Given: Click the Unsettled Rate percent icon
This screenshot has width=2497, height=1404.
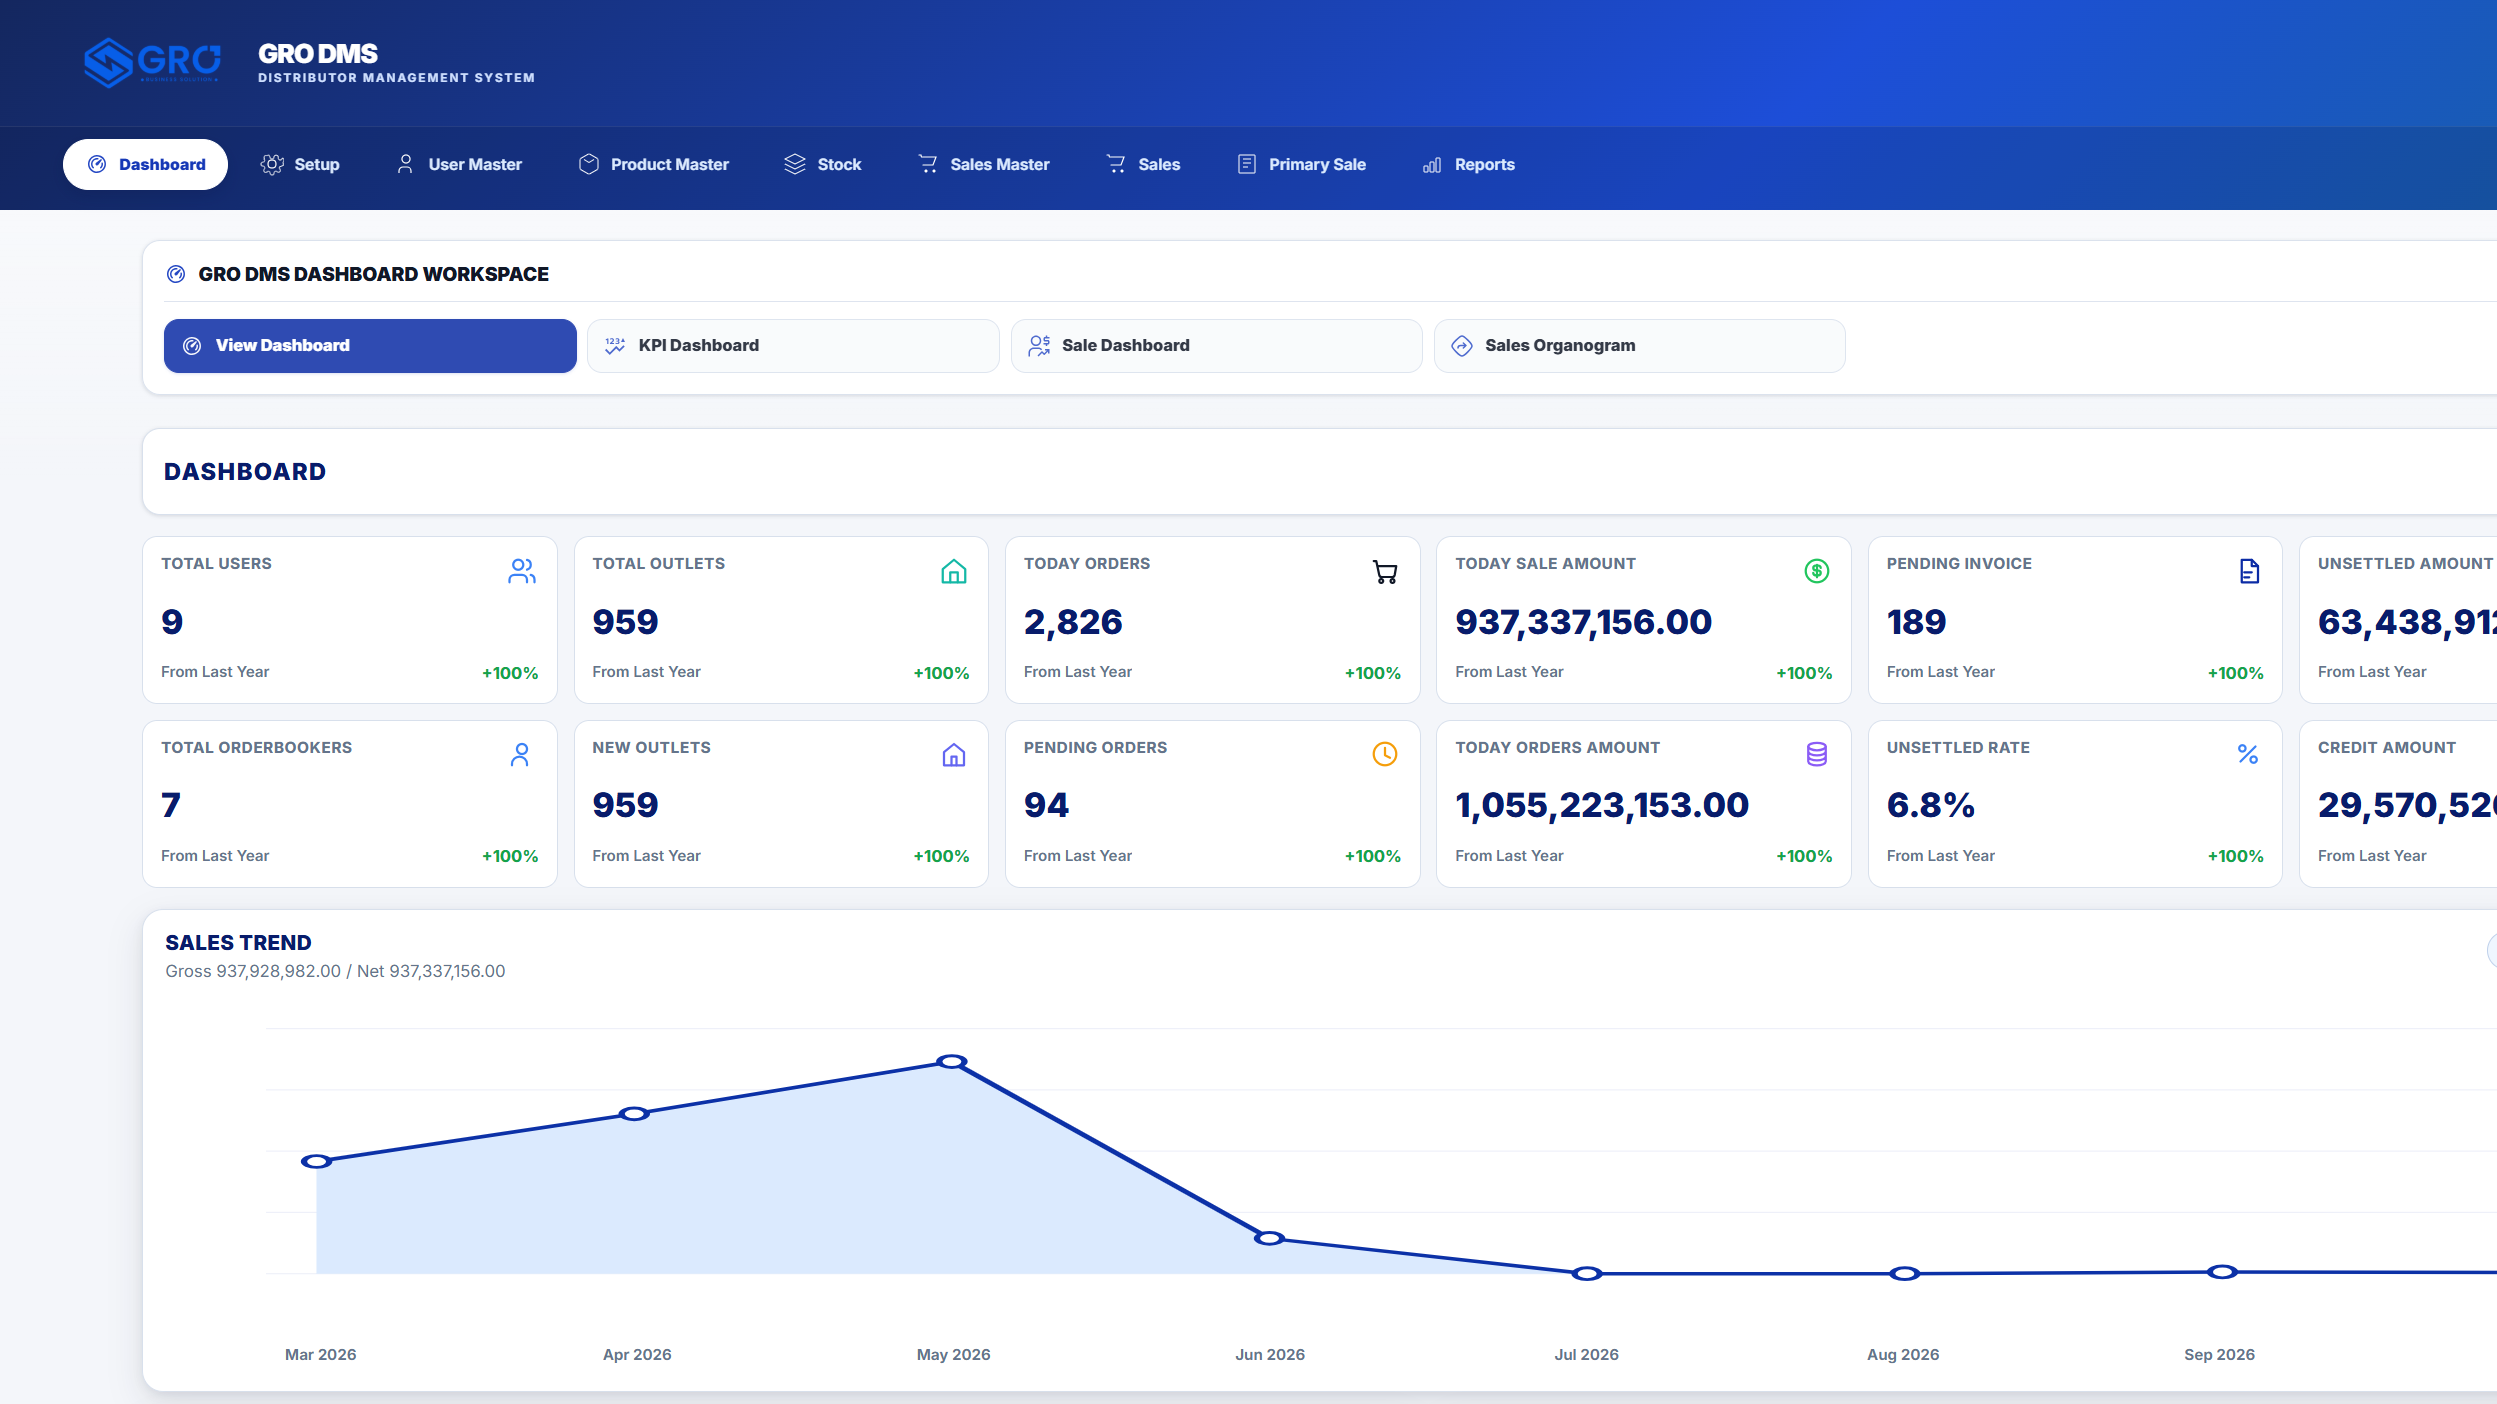Looking at the screenshot, I should [2248, 754].
